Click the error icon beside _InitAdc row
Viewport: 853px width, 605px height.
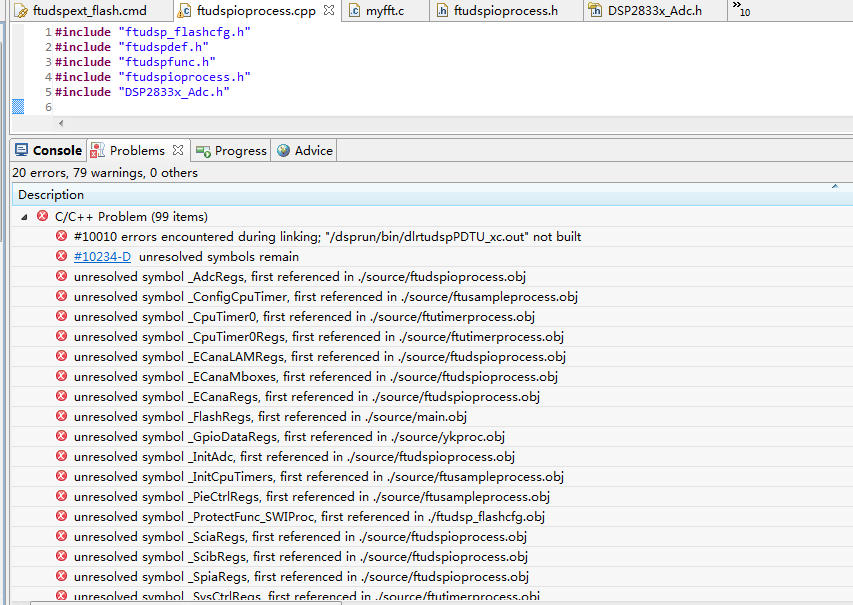point(61,456)
